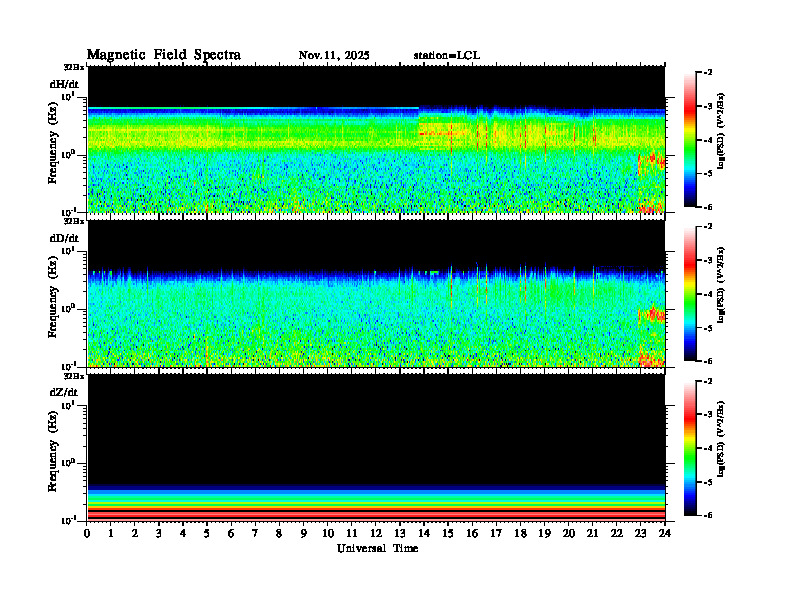The height and width of the screenshot is (612, 792).
Task: Click hour tick label "8" on time axis
Action: tap(279, 534)
